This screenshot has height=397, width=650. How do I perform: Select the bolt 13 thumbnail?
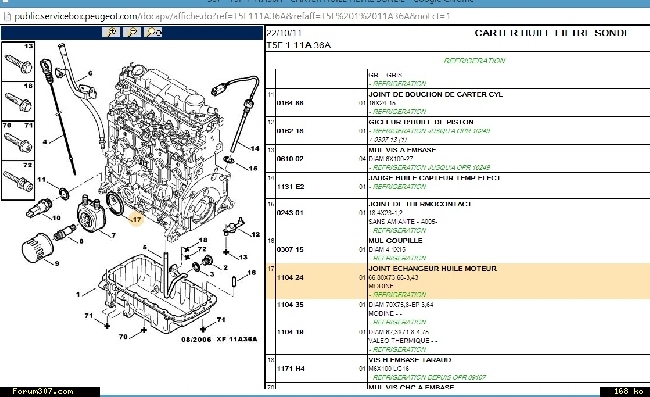18,61
